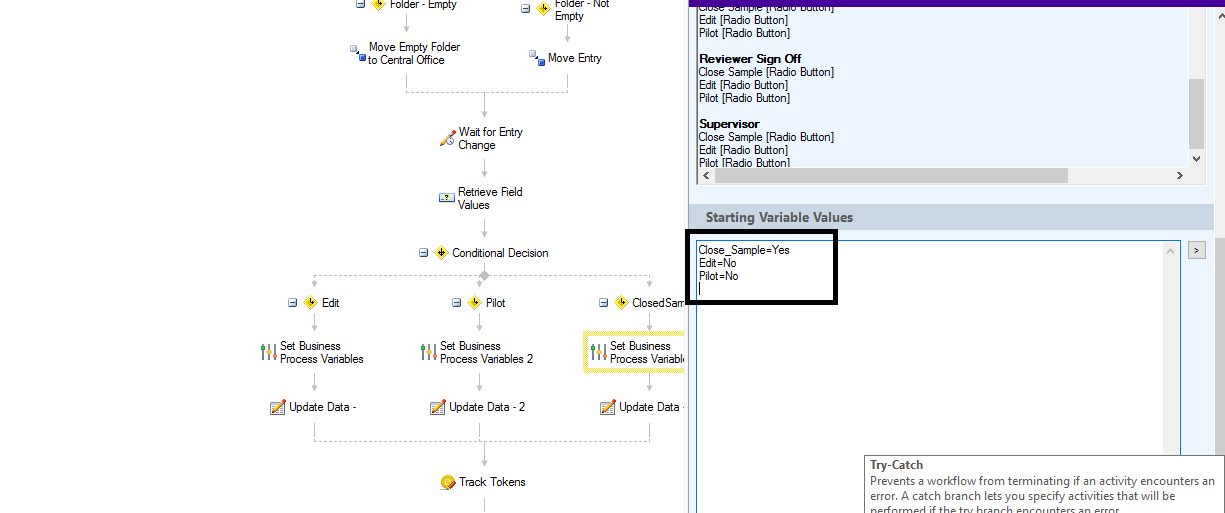Select the first Update Data - activity icon

coord(278,407)
